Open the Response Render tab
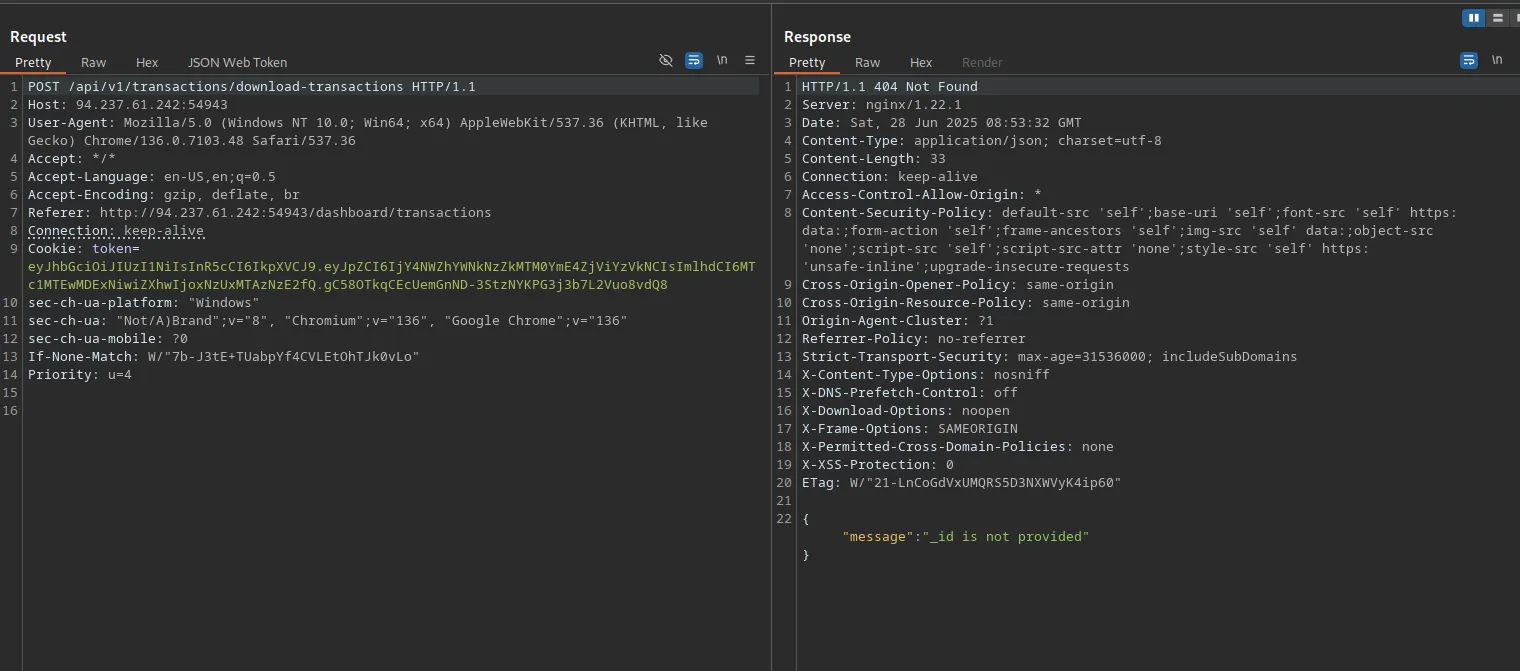 coord(982,62)
